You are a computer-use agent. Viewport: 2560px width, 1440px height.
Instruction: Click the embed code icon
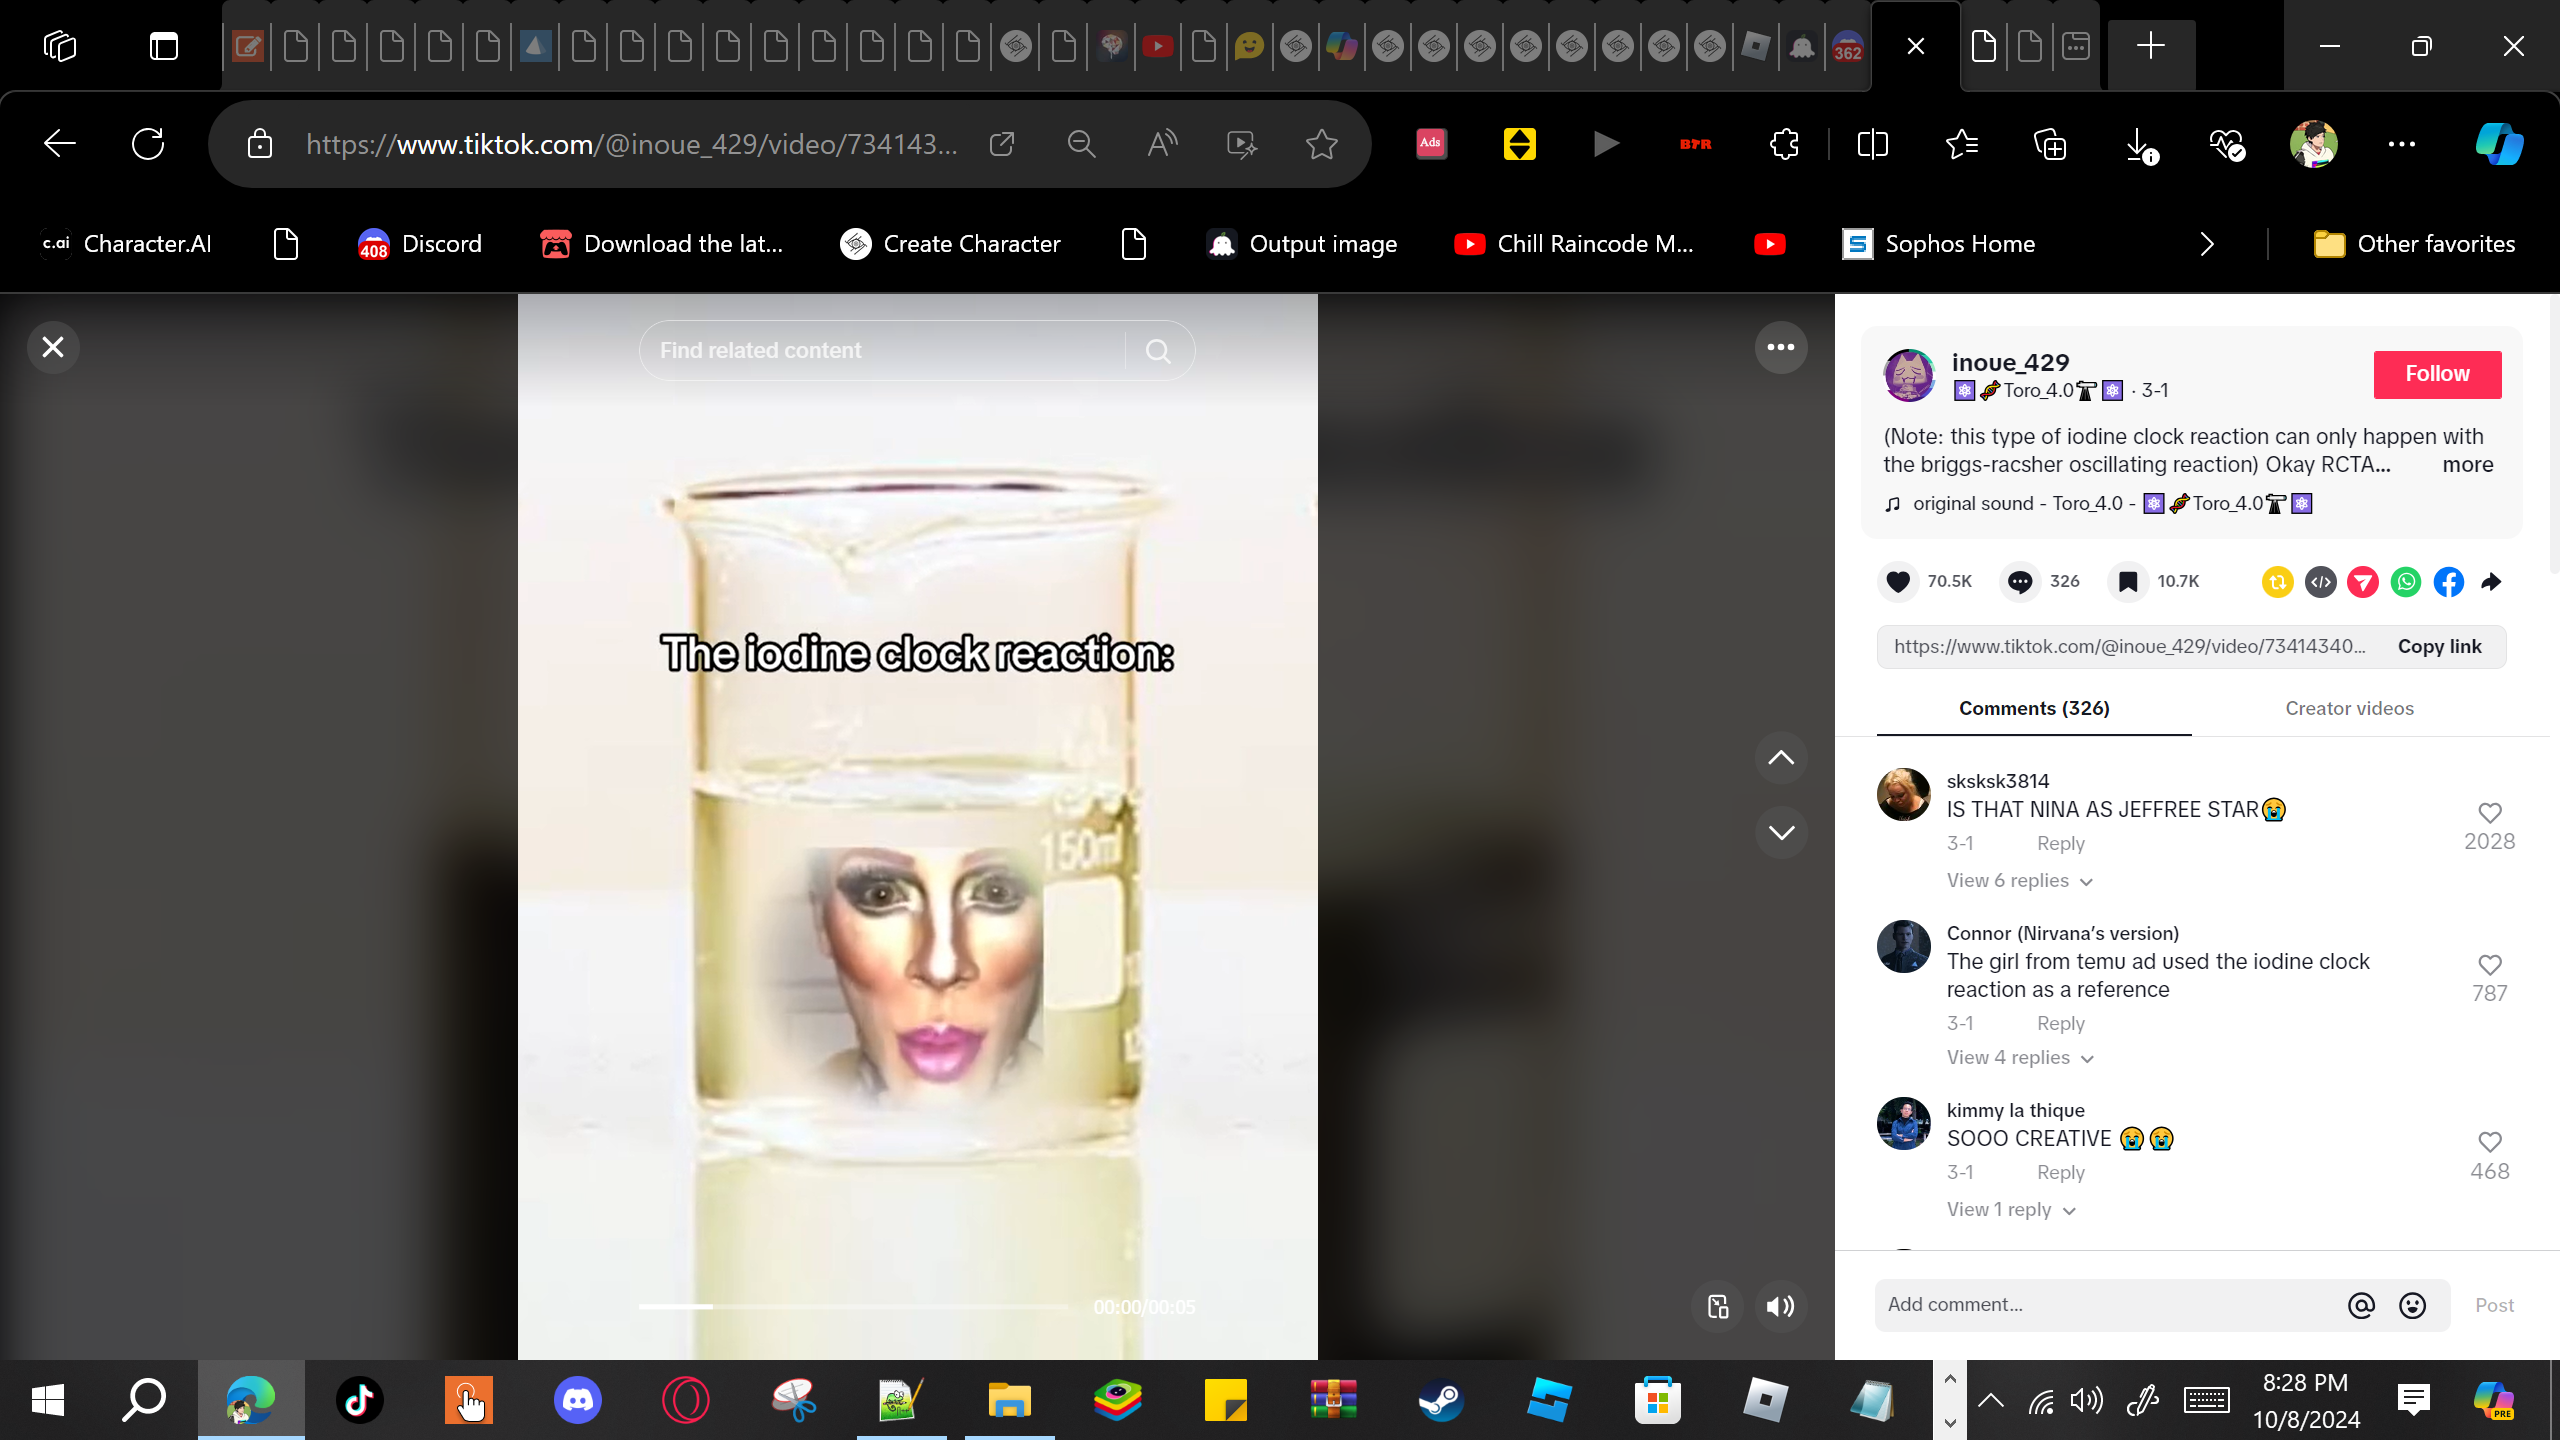point(2320,581)
